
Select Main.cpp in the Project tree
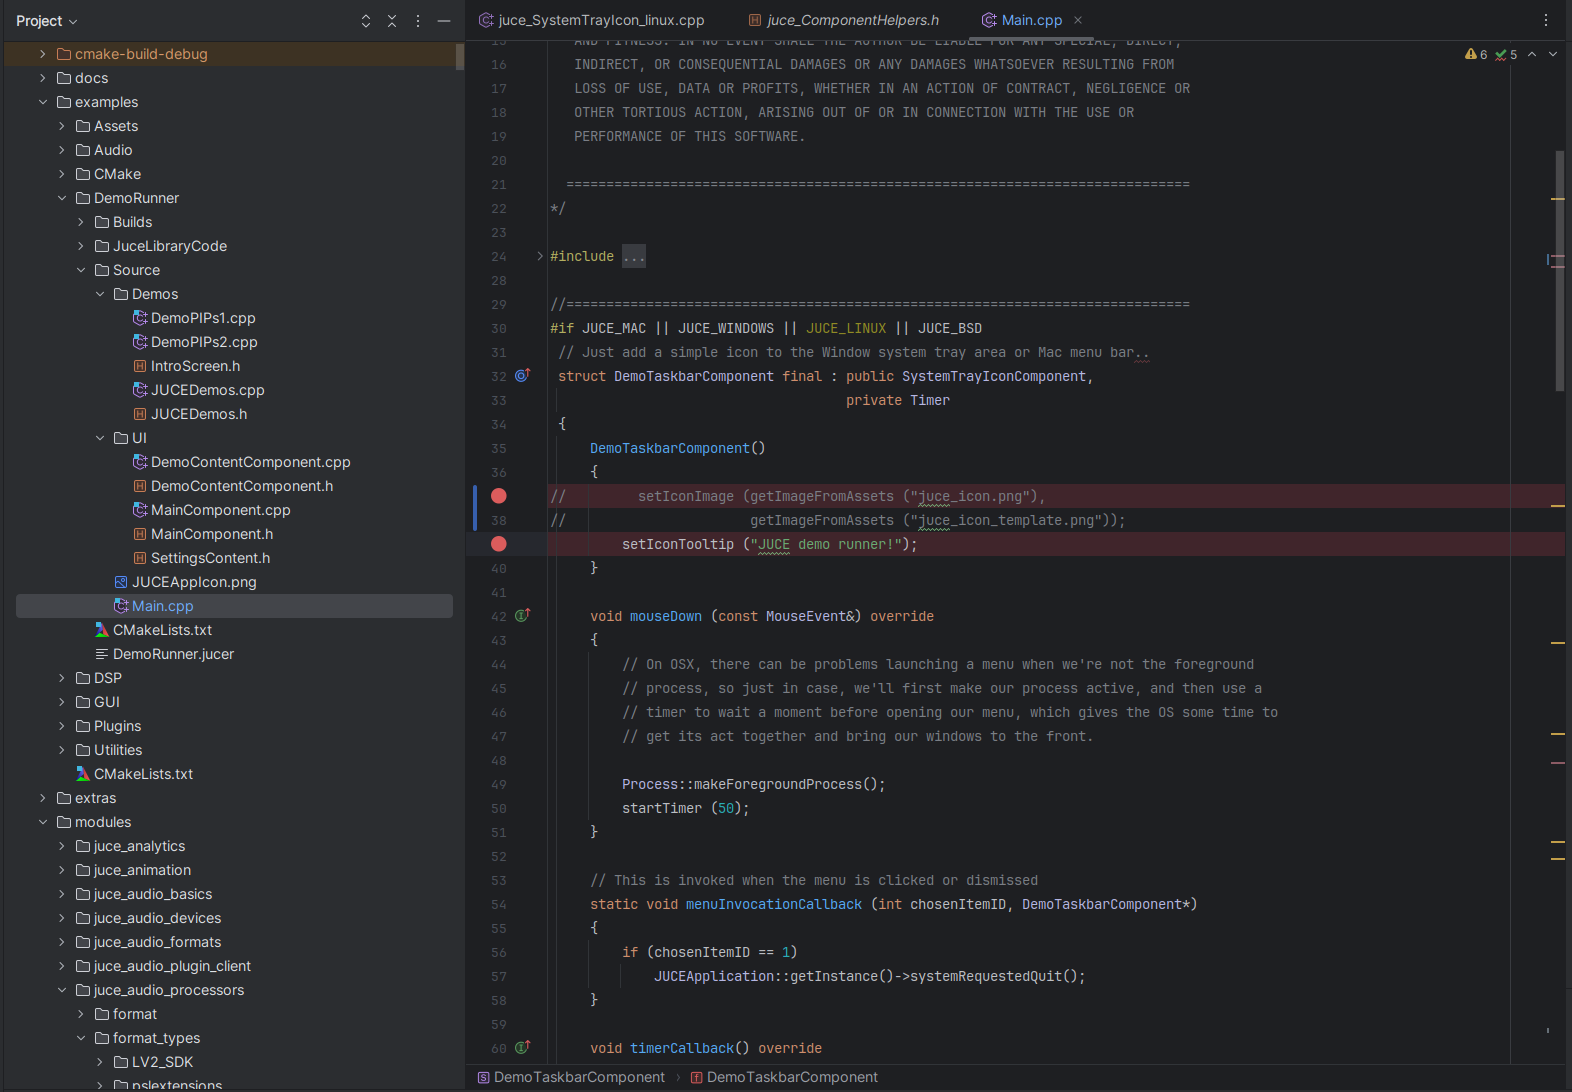[234, 606]
